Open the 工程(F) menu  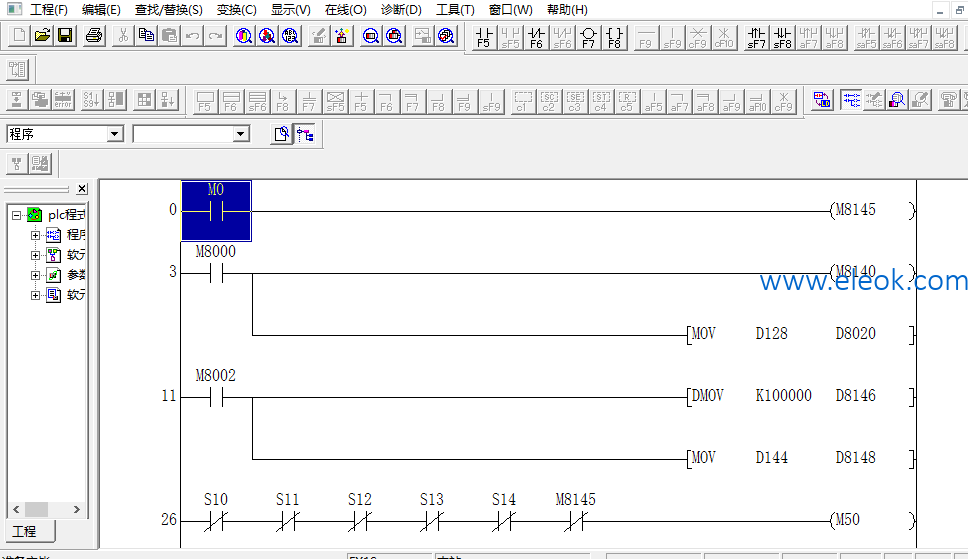[x=49, y=10]
